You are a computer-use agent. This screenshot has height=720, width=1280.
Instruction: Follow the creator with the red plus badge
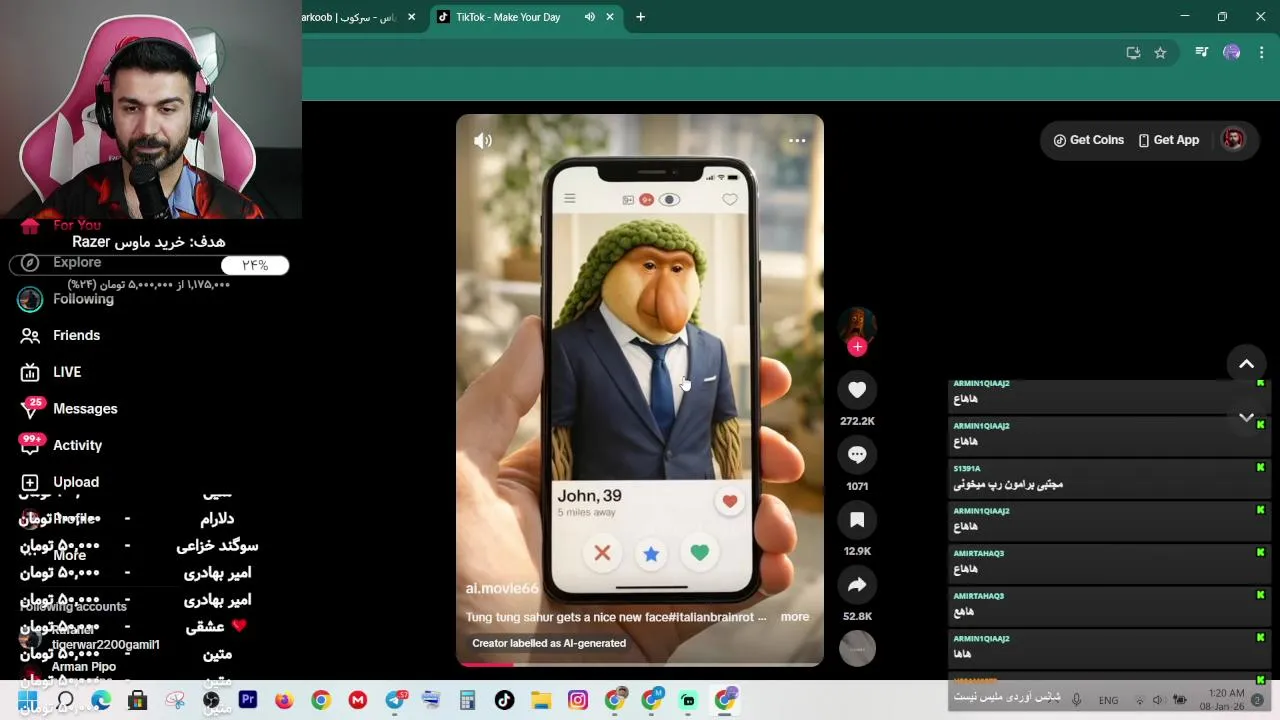click(857, 347)
